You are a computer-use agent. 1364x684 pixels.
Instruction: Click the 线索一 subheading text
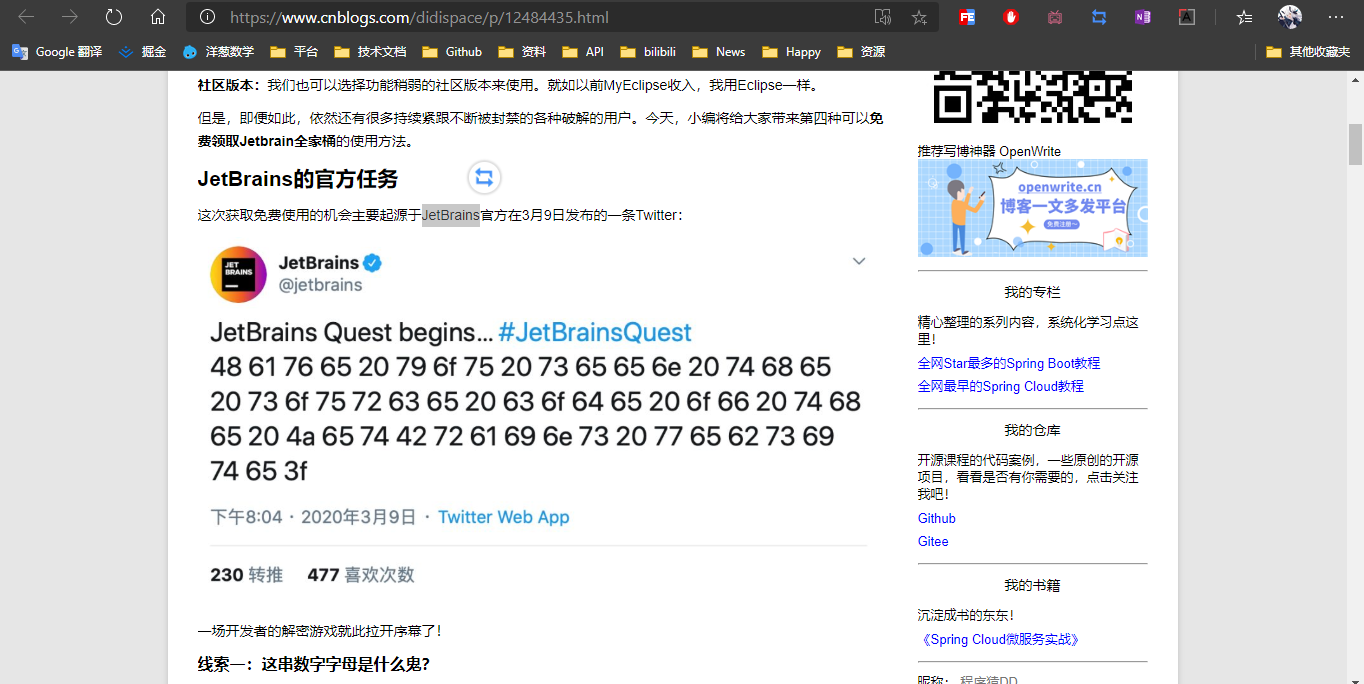point(313,664)
